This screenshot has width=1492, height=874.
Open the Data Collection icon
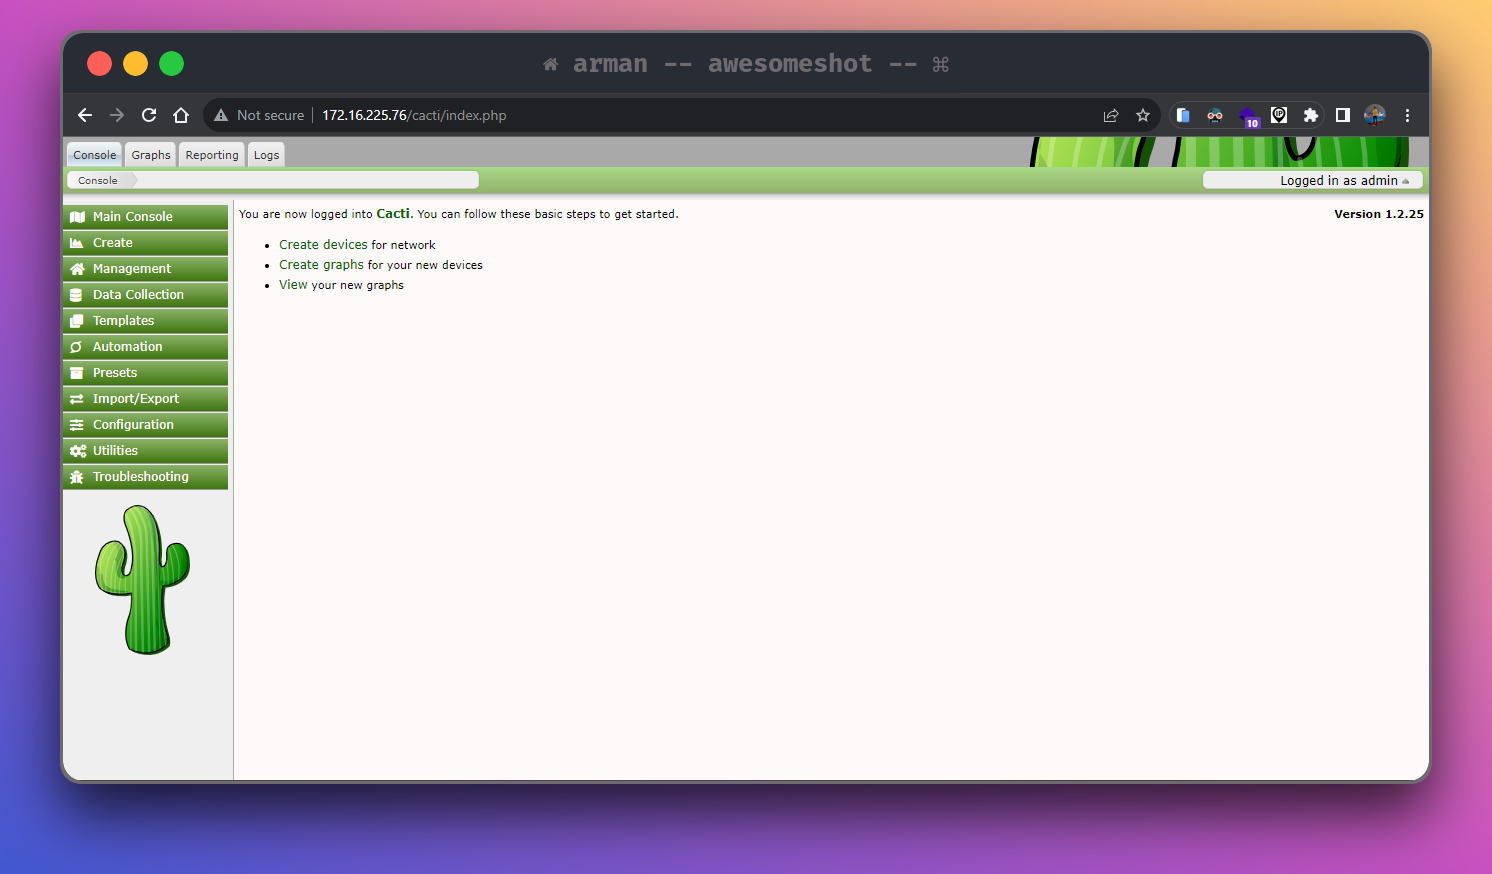tap(79, 294)
